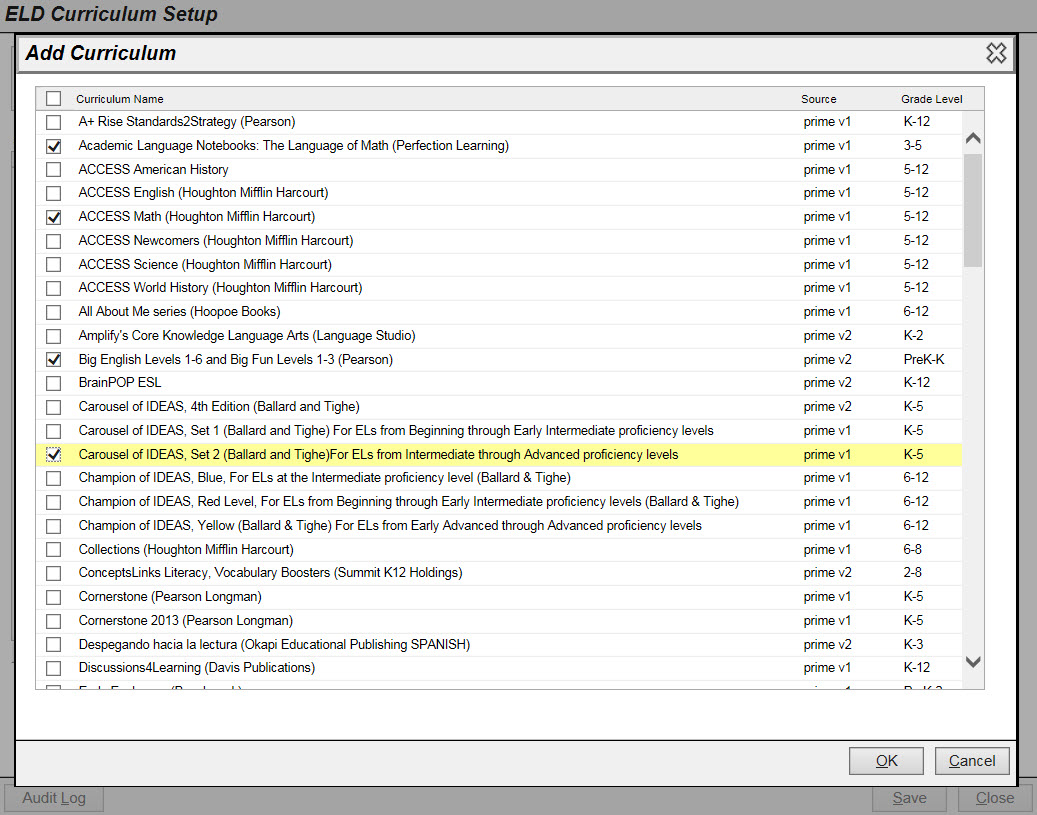The height and width of the screenshot is (815, 1037).
Task: Click Close button in ELD Curriculum Setup window
Action: click(x=995, y=798)
